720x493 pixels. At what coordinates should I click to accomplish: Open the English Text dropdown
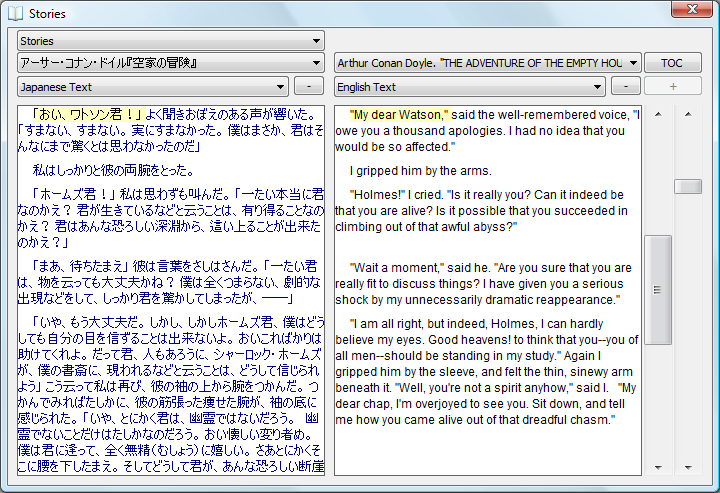470,87
